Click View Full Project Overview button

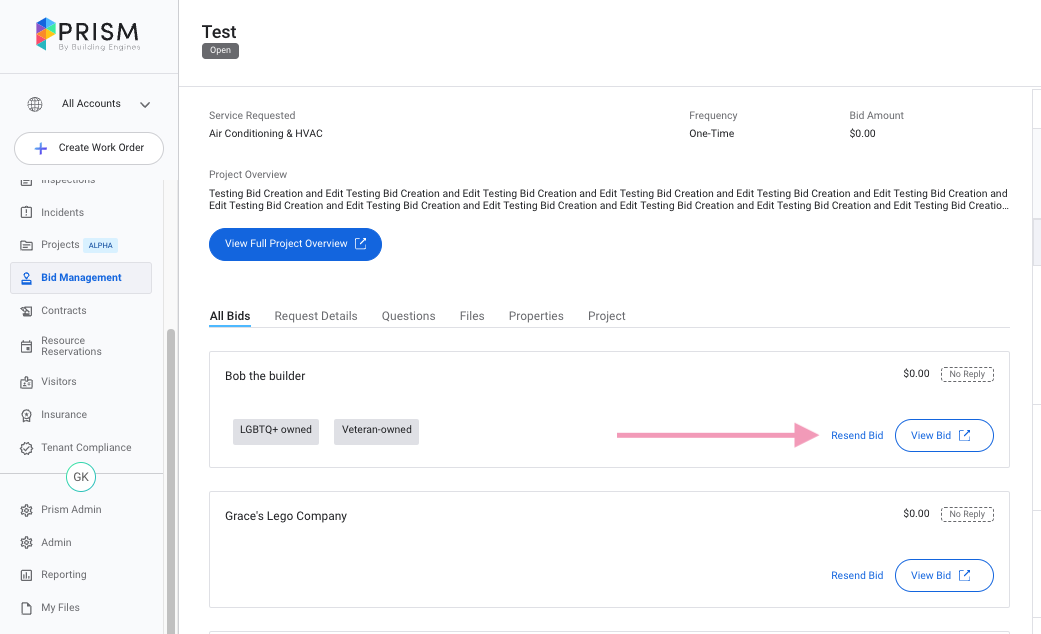coord(295,244)
